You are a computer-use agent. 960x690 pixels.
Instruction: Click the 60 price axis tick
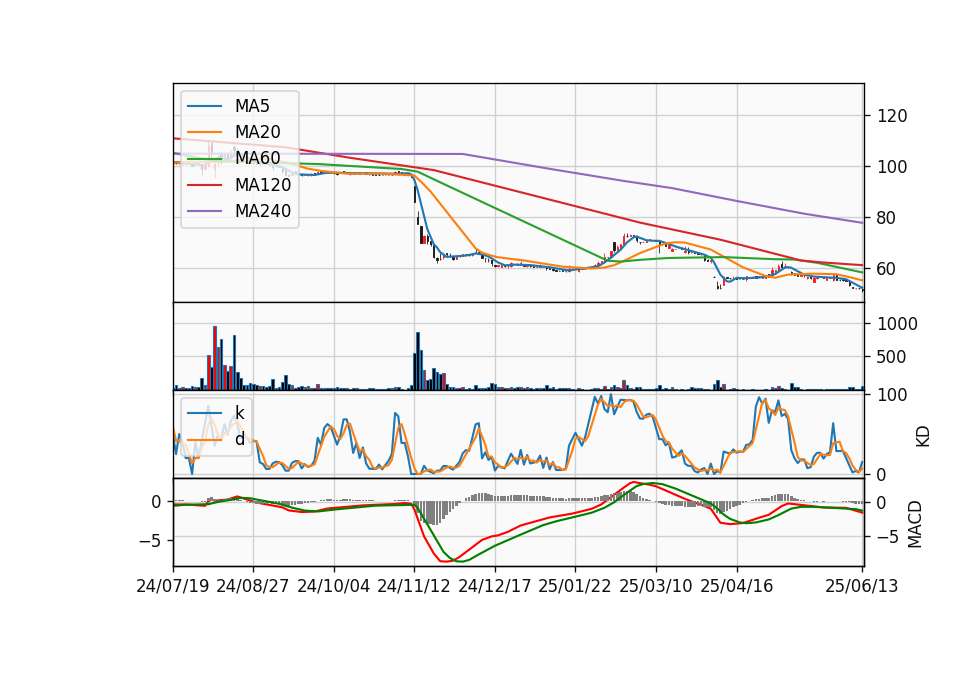pos(887,268)
